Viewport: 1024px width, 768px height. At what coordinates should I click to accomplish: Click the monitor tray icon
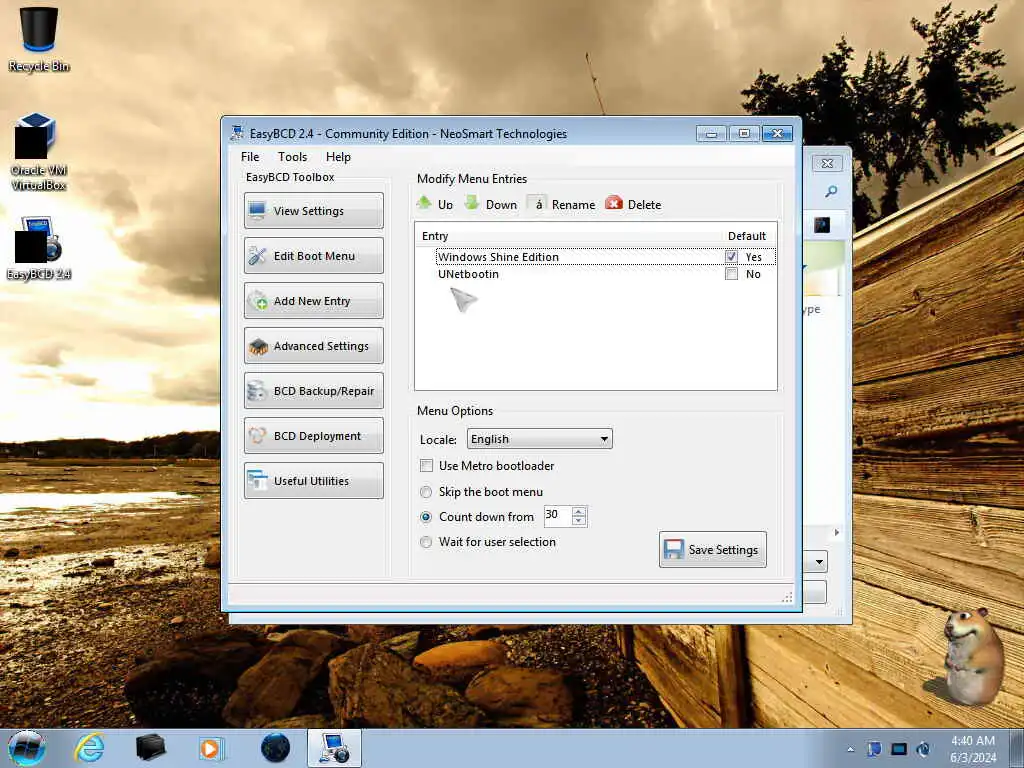pyautogui.click(x=899, y=749)
